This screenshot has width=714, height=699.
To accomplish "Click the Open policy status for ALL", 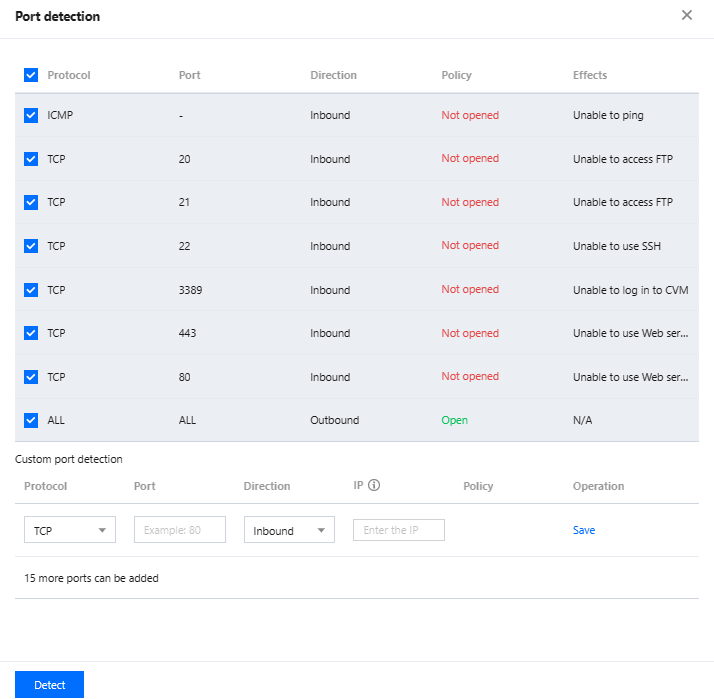I will (x=455, y=420).
